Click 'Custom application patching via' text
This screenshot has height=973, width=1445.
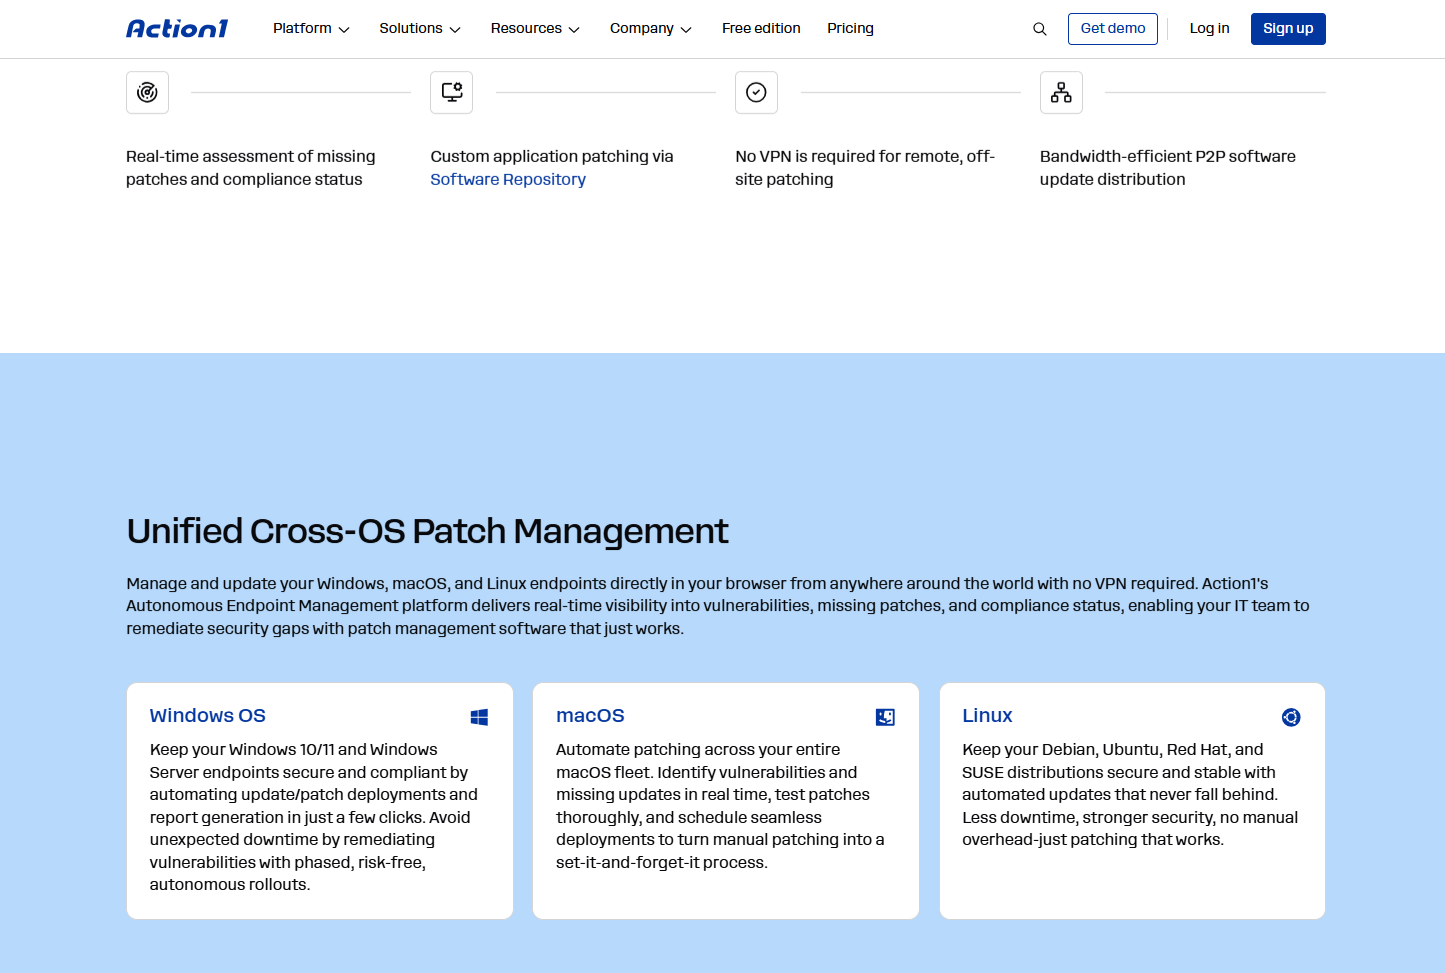(552, 157)
